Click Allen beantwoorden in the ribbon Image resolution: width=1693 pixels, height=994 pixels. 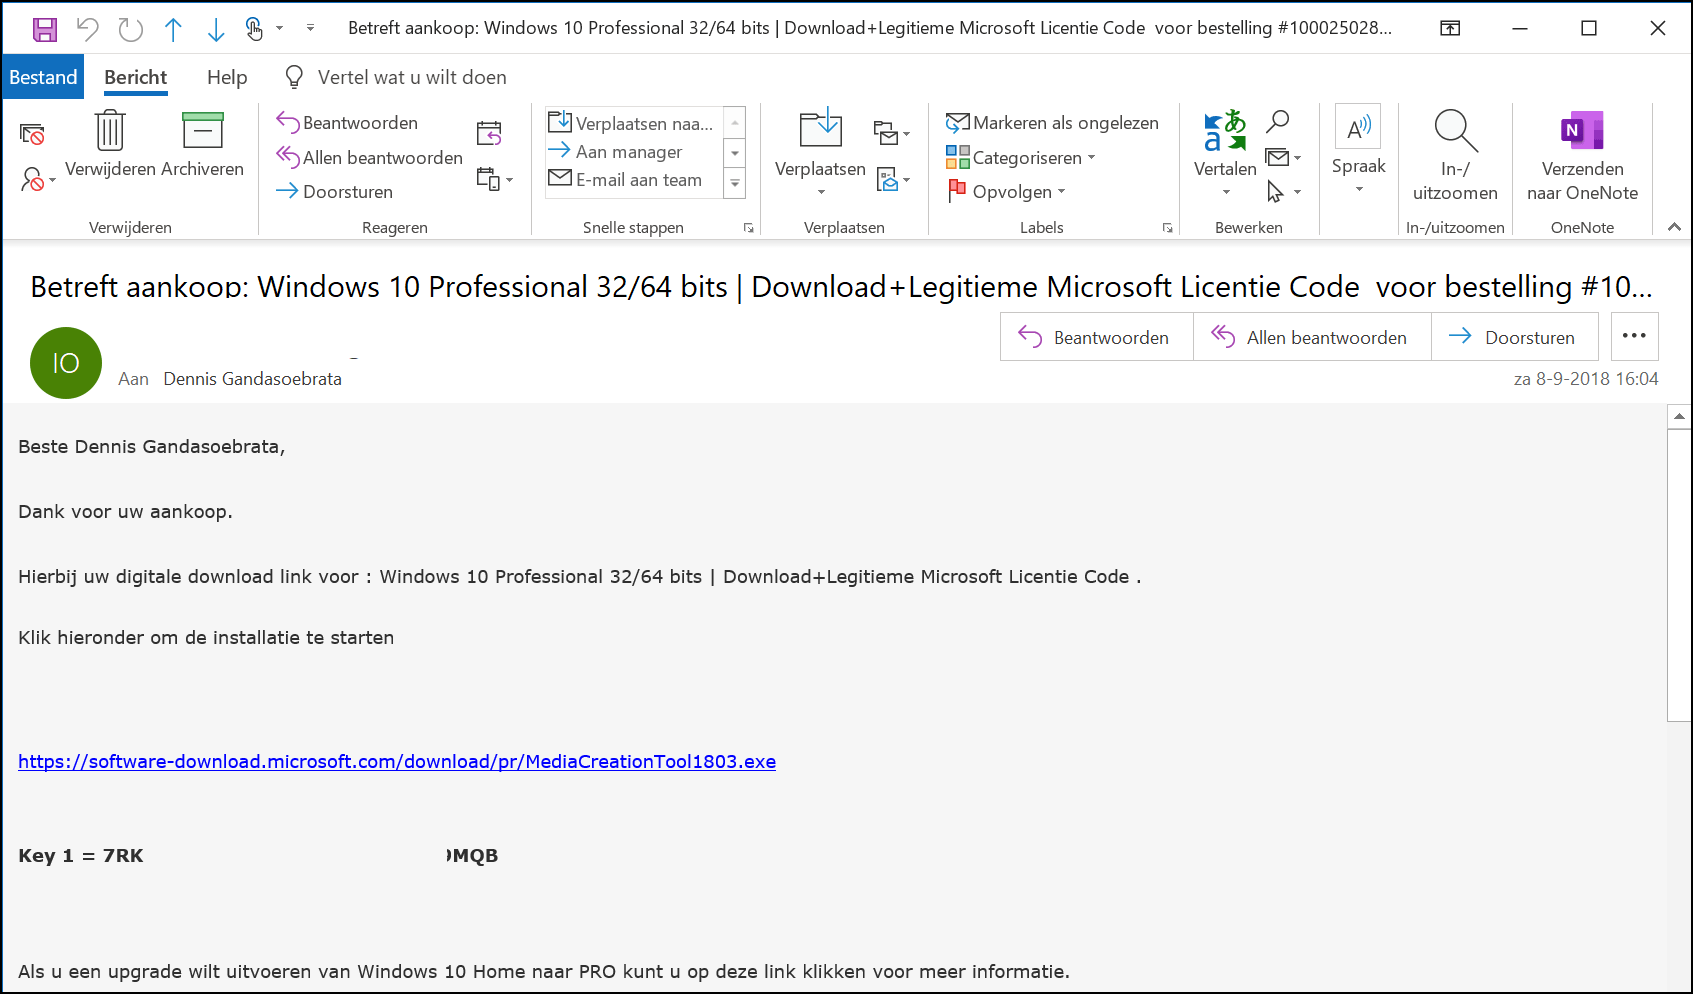(x=369, y=157)
